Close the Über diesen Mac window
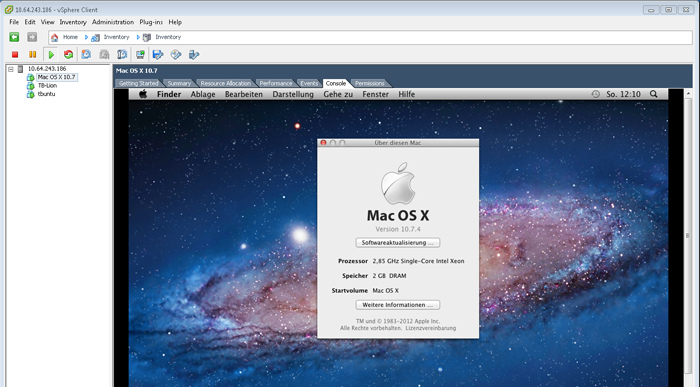 pyautogui.click(x=323, y=143)
